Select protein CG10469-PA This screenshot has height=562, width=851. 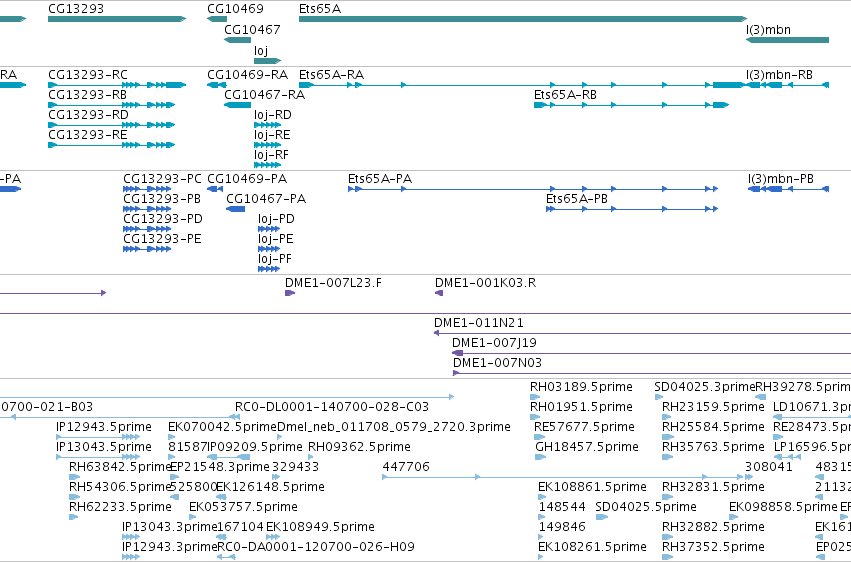(247, 178)
